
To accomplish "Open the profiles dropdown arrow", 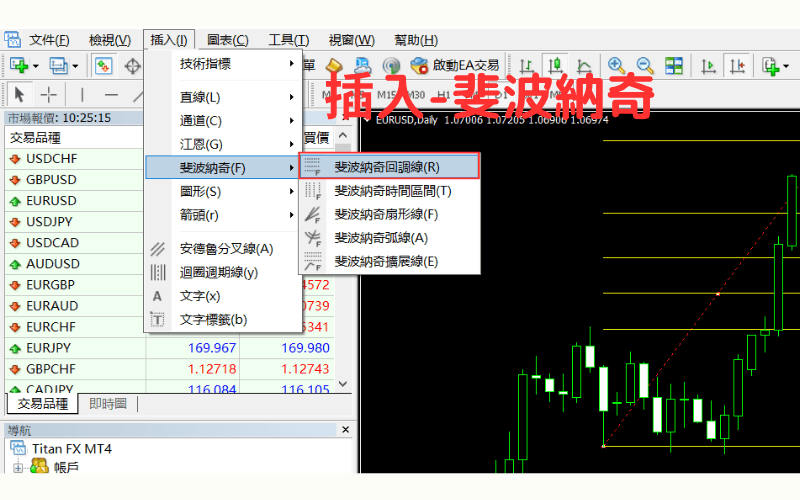I will (75, 66).
